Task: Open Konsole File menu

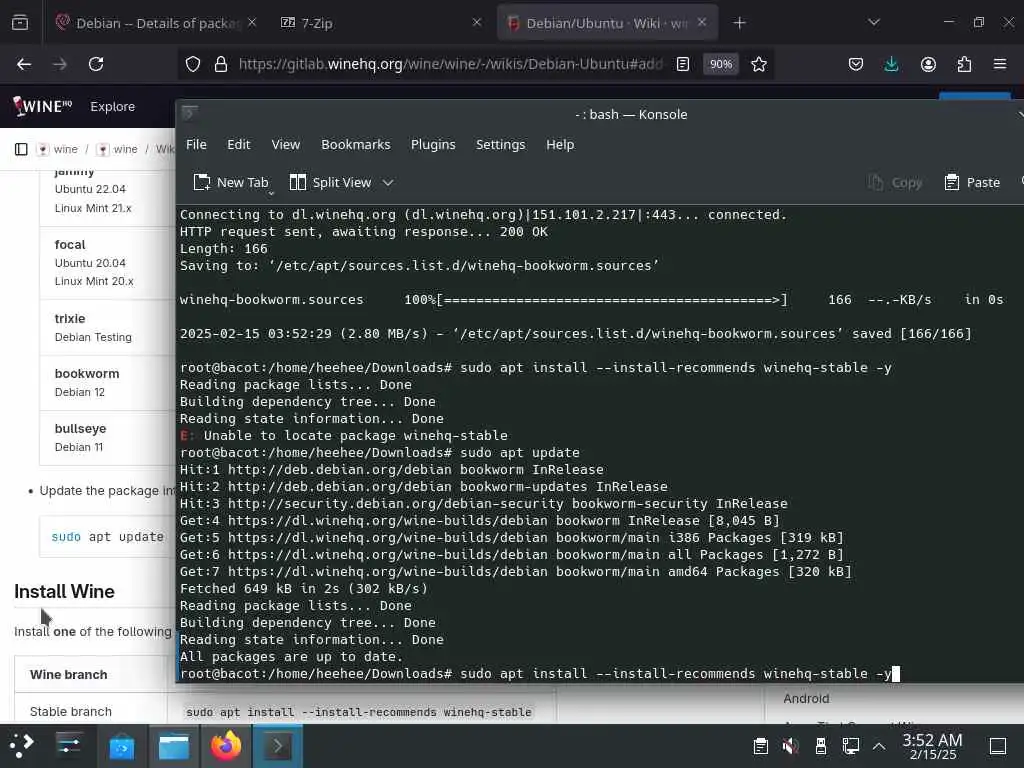Action: click(196, 144)
